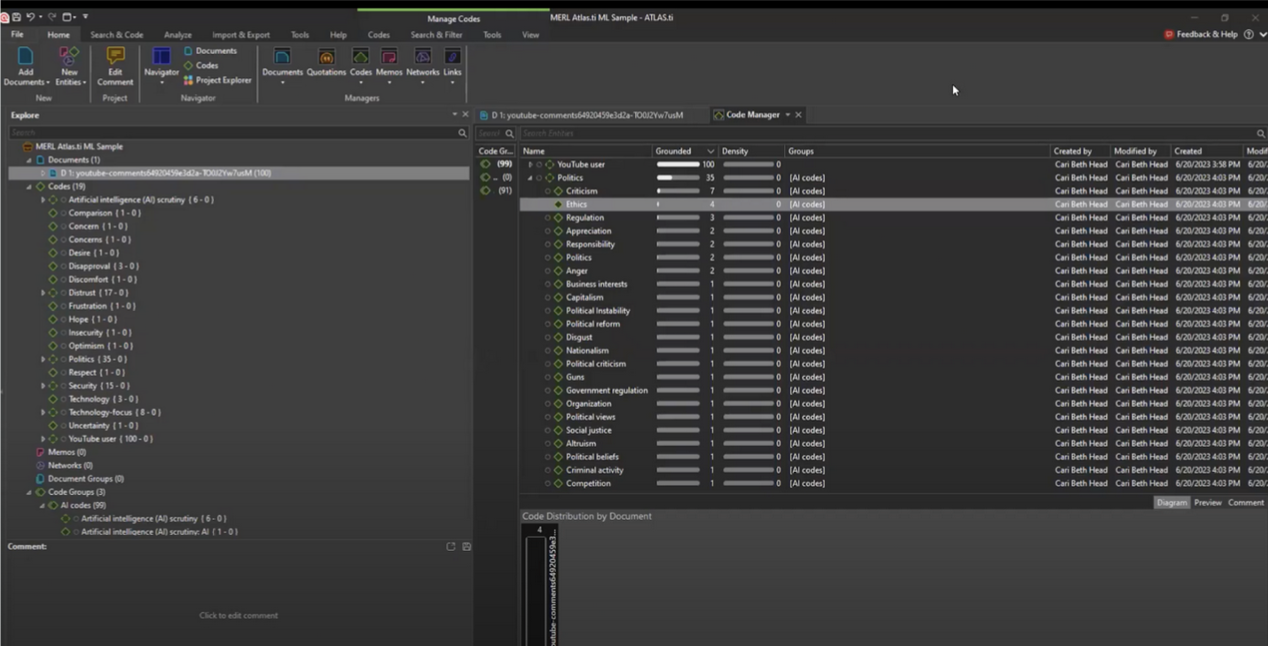Expand Distrust code in Explore tree
Image resolution: width=1268 pixels, height=646 pixels.
pyautogui.click(x=43, y=293)
